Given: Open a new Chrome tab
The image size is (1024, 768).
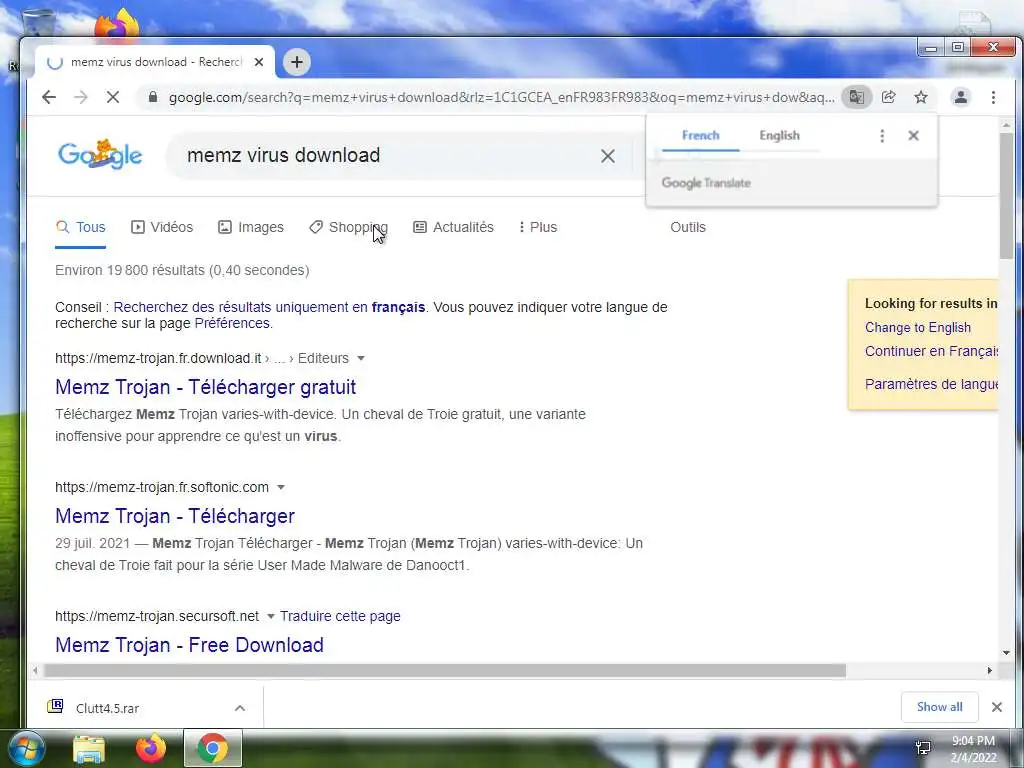Looking at the screenshot, I should tap(296, 62).
